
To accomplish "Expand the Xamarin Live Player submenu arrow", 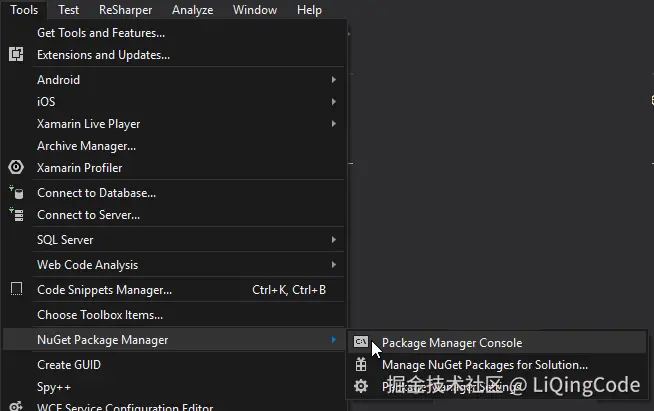I will [334, 124].
